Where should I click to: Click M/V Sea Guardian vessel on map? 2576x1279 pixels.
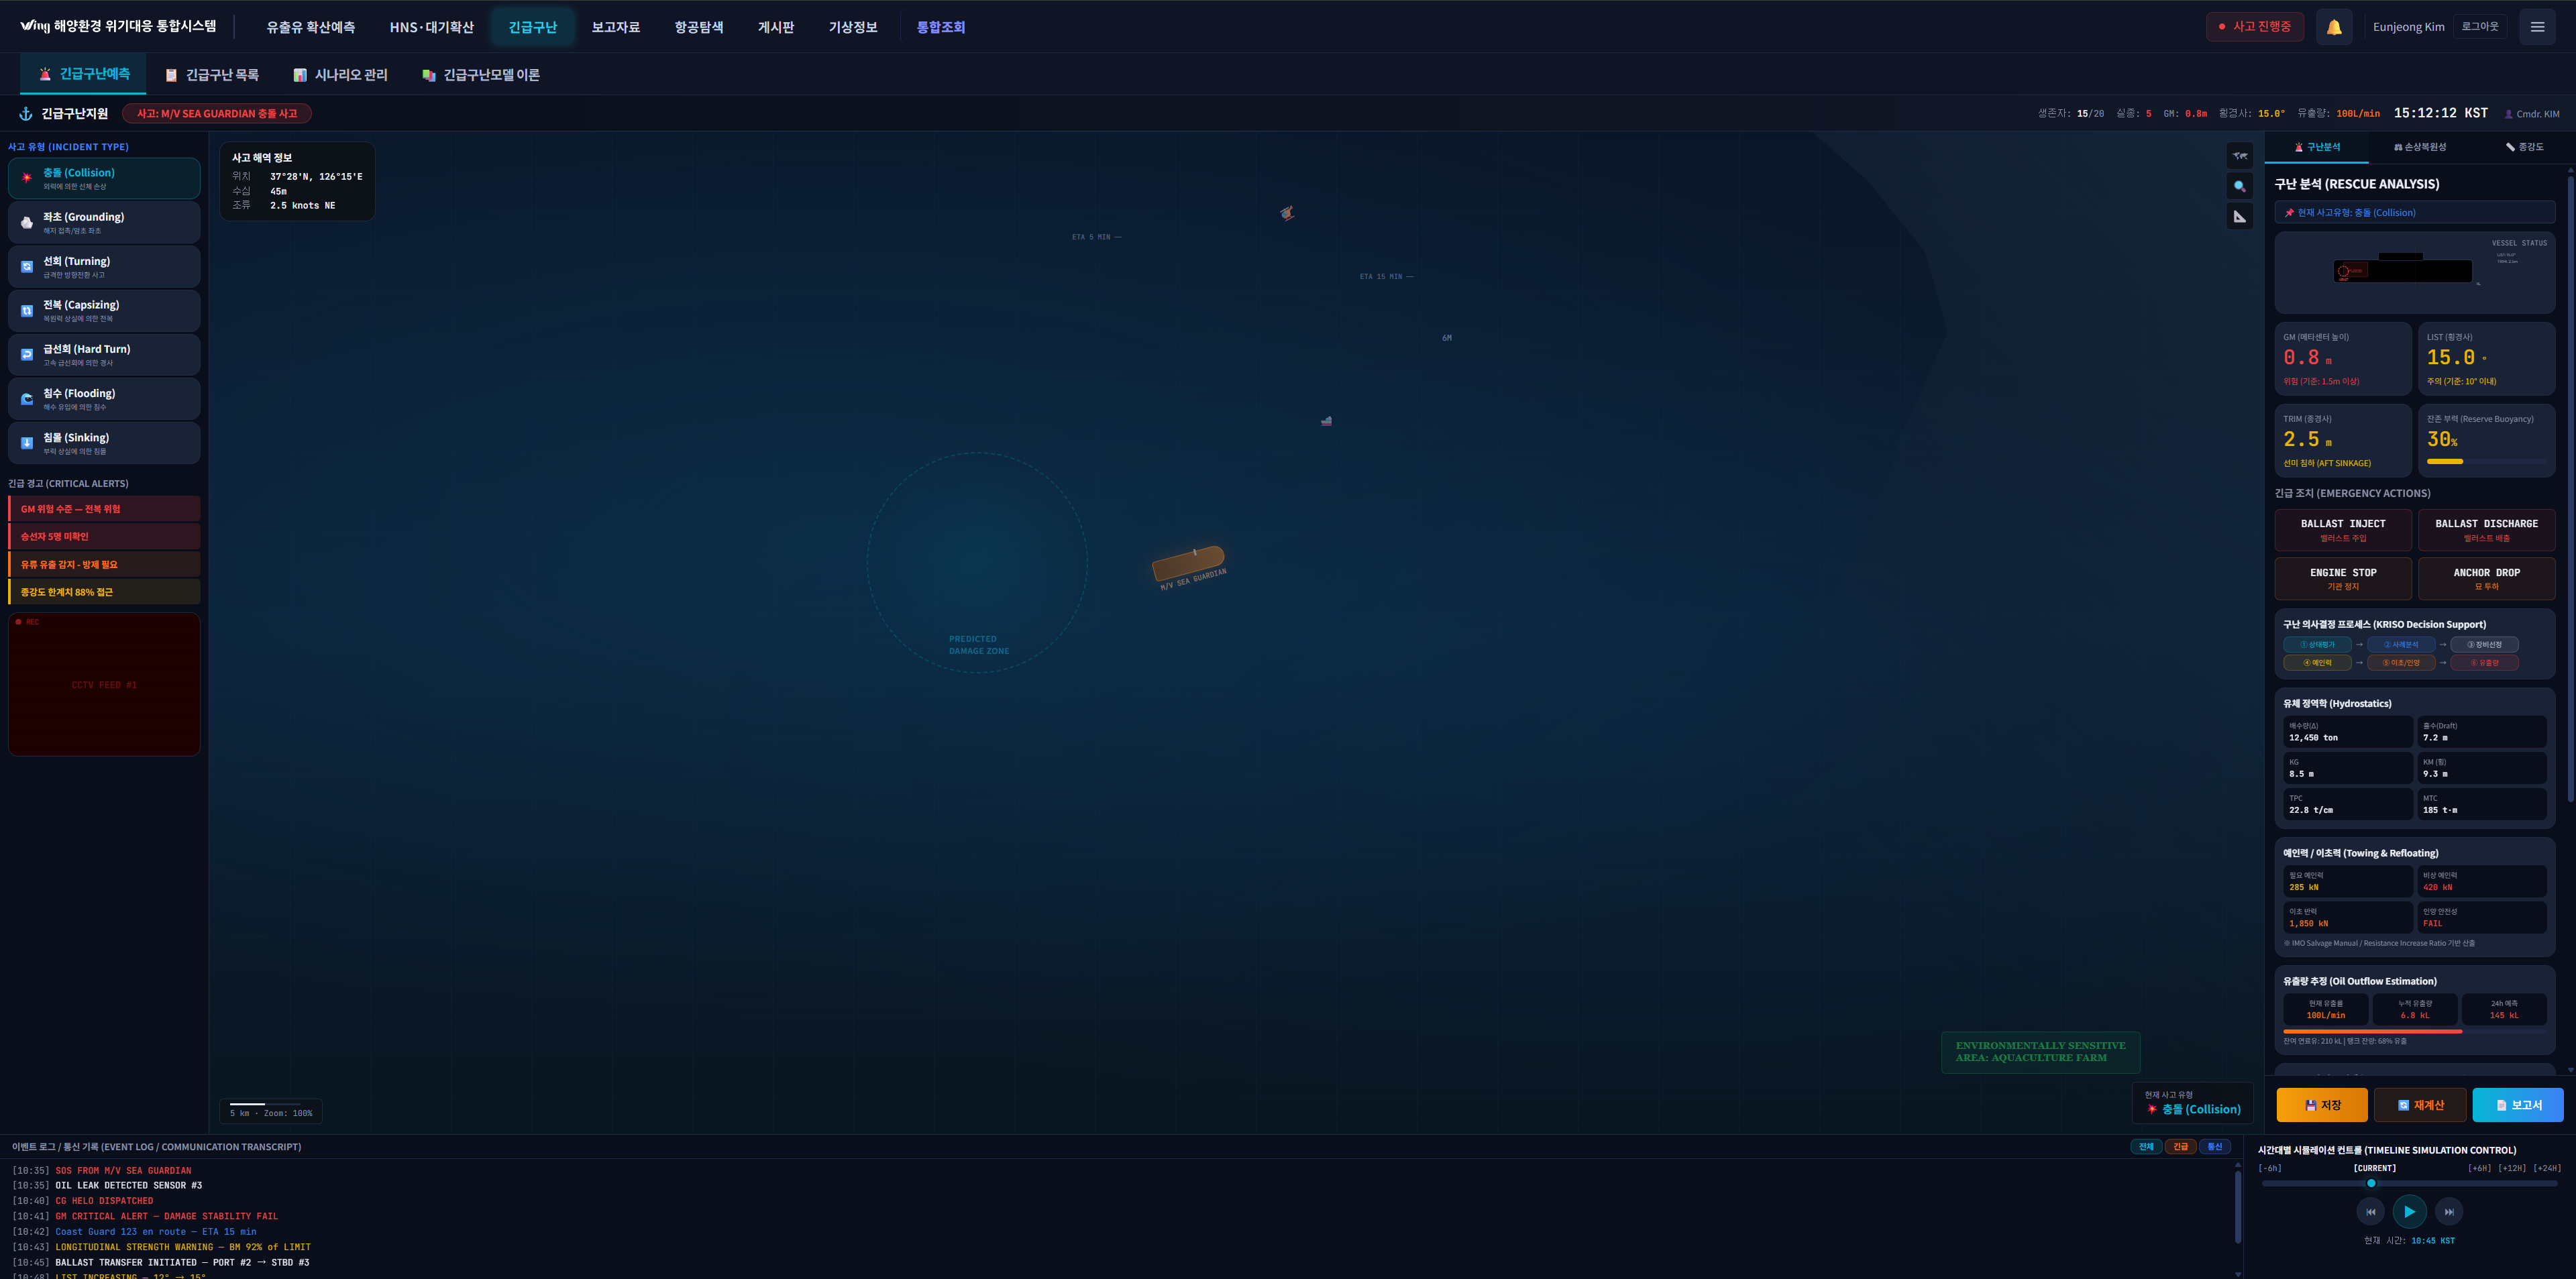[1188, 563]
